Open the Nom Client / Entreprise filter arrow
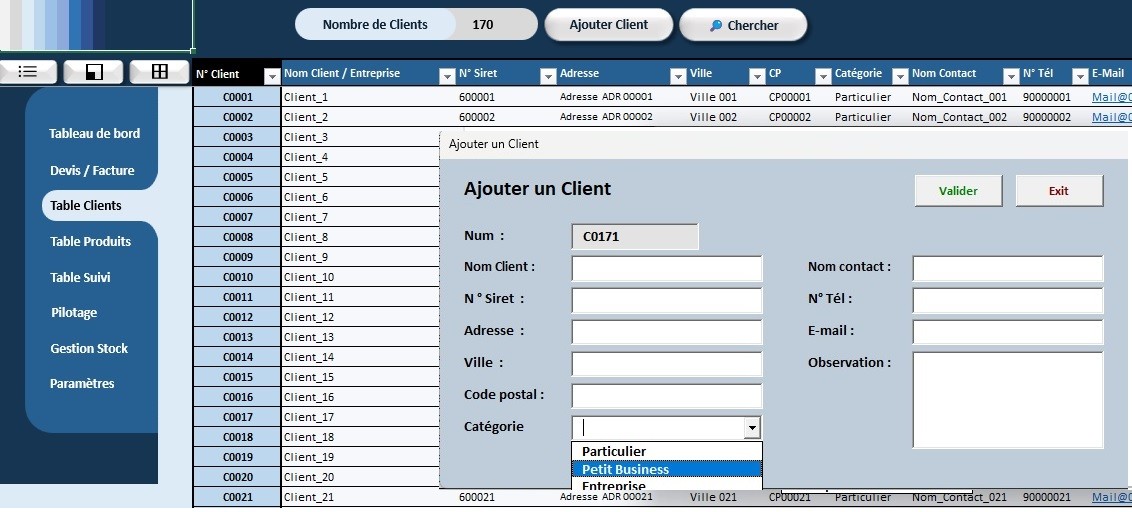The image size is (1132, 512). [446, 76]
